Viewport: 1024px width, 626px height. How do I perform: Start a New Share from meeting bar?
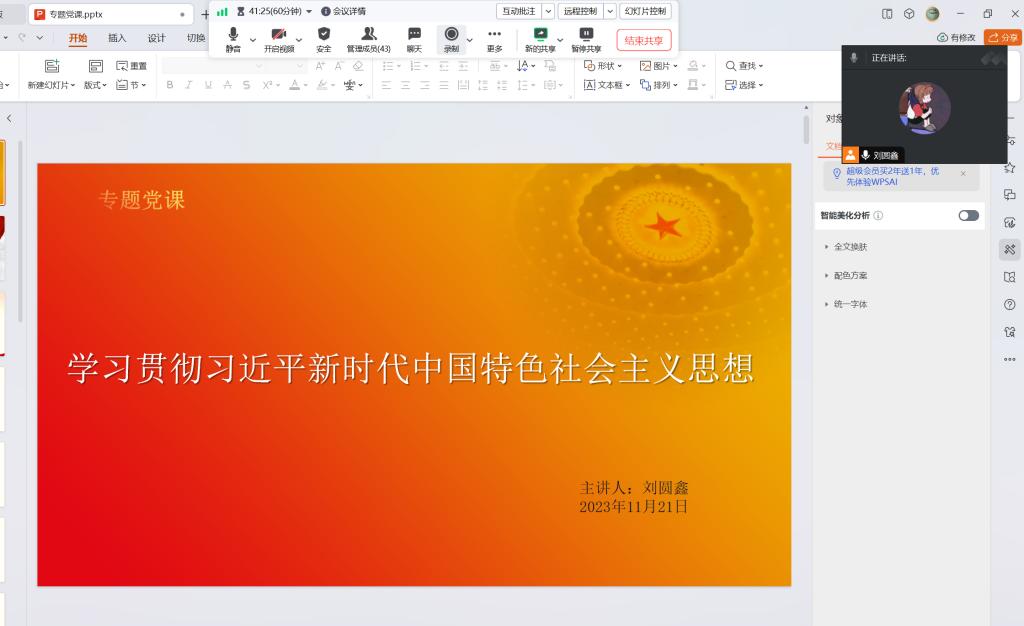pos(540,38)
